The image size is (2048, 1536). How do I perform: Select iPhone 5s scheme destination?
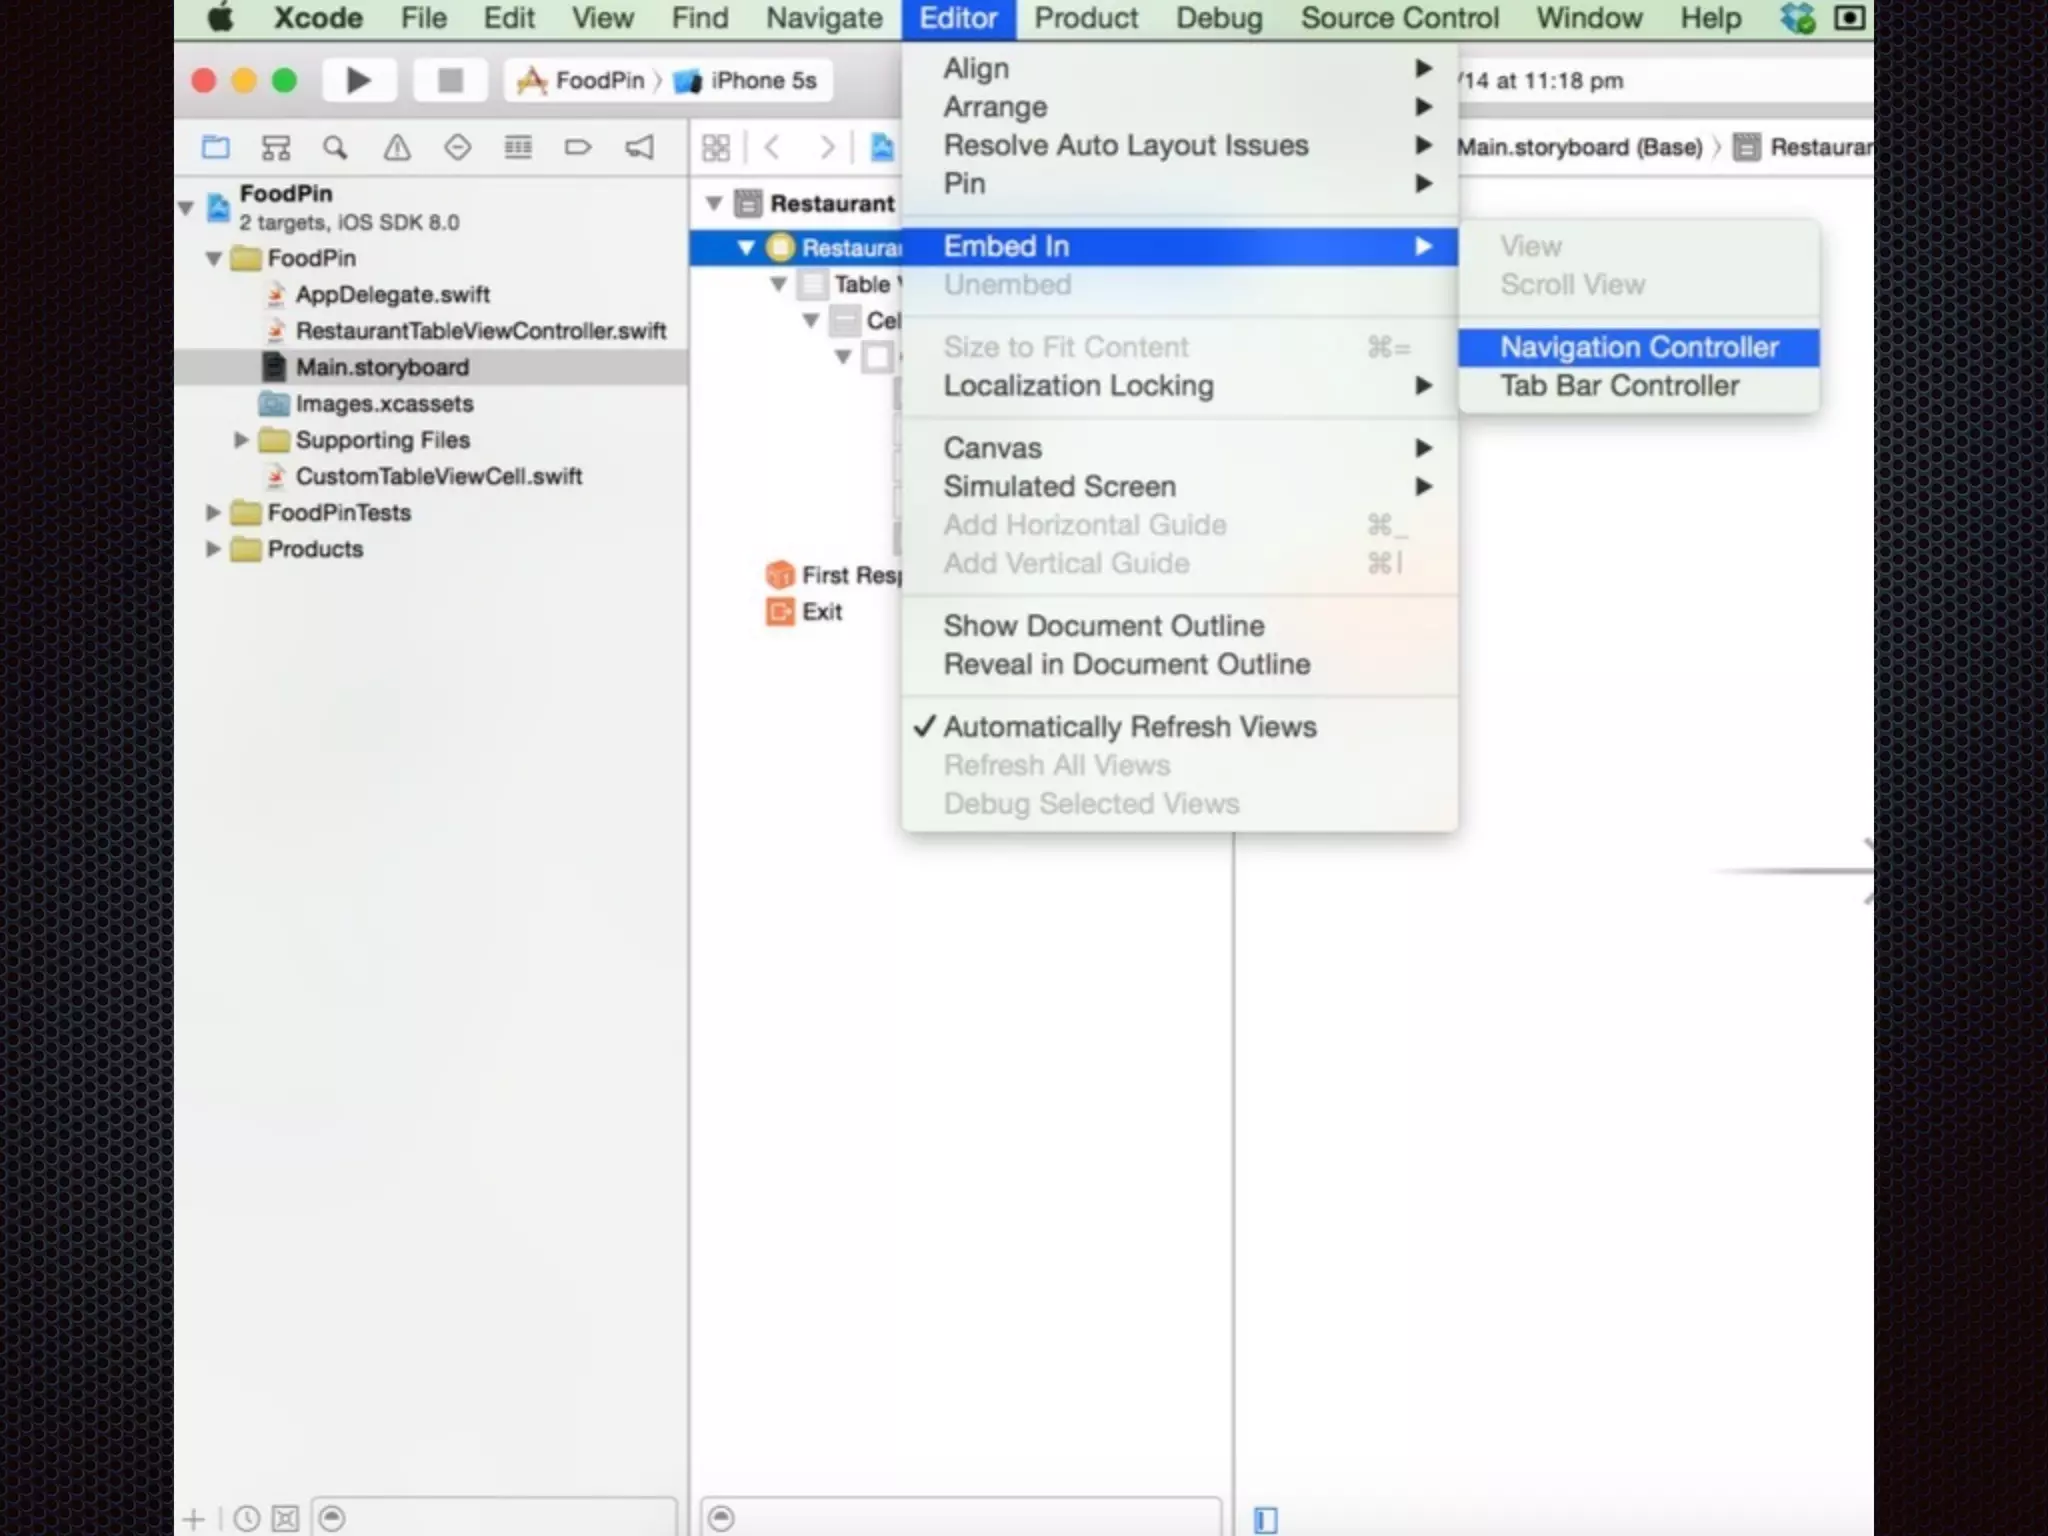[762, 81]
